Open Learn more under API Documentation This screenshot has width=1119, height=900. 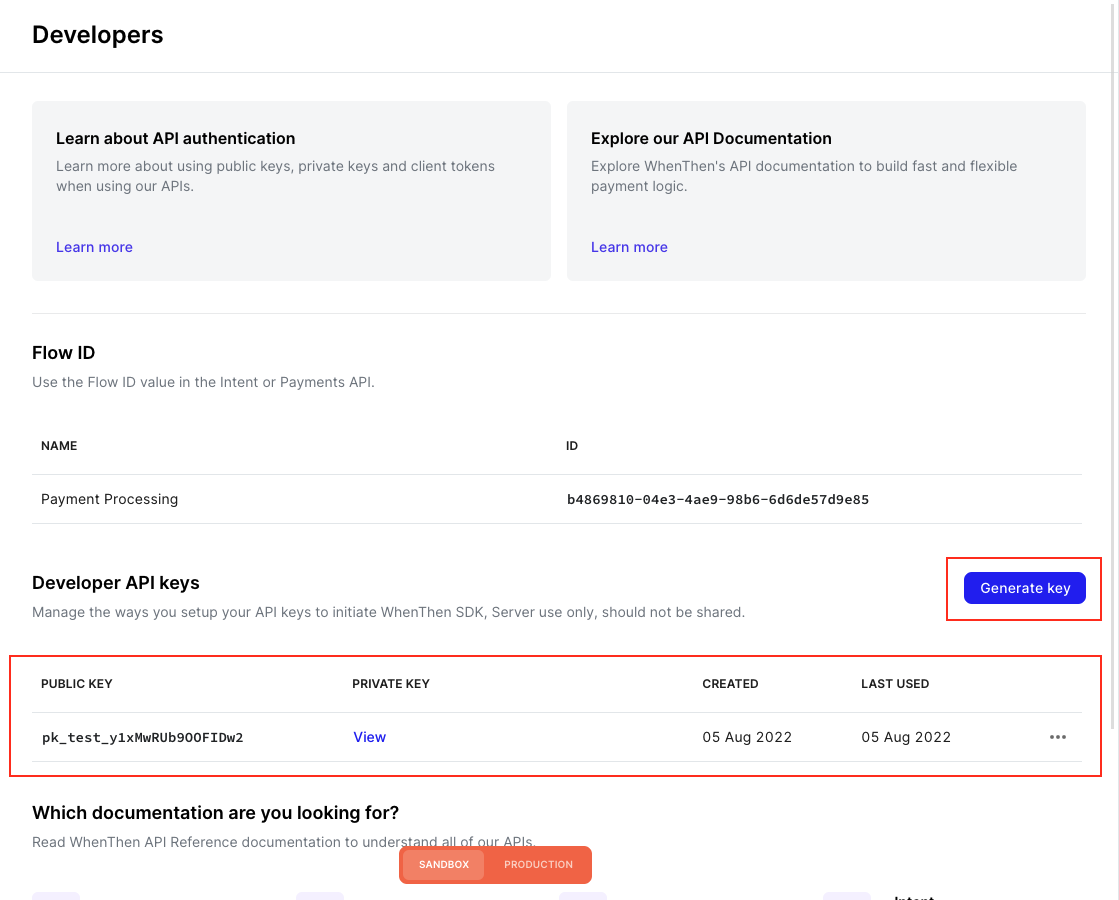pos(629,247)
